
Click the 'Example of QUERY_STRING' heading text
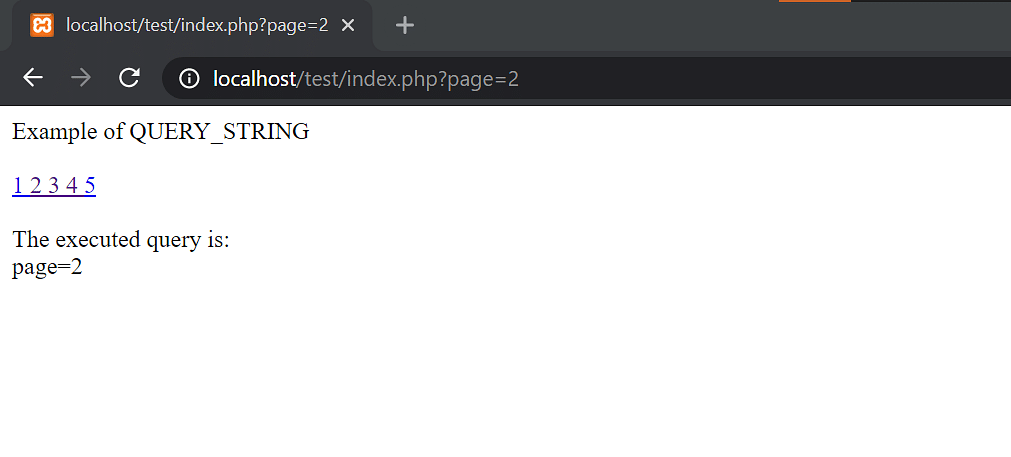click(160, 131)
